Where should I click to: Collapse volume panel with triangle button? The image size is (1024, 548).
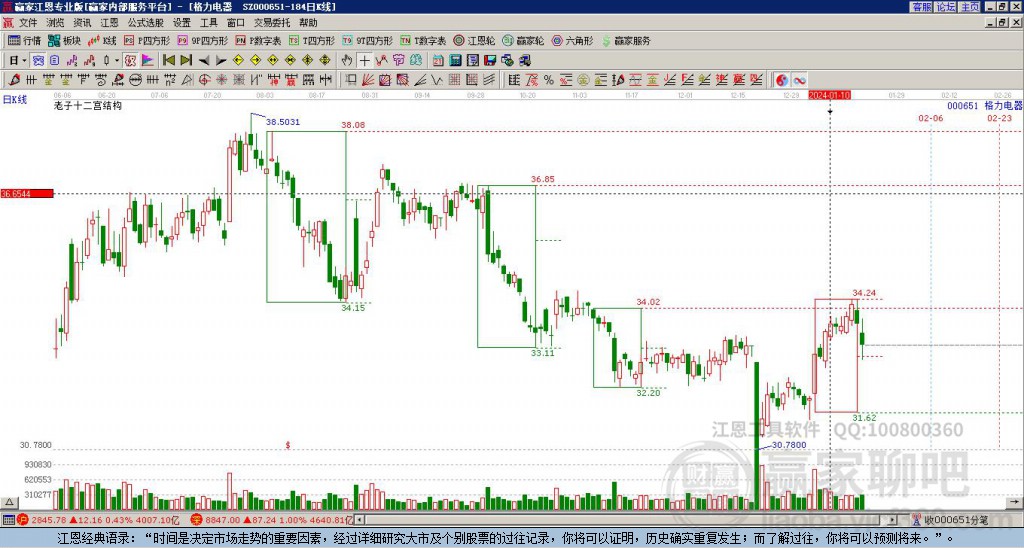click(9, 502)
